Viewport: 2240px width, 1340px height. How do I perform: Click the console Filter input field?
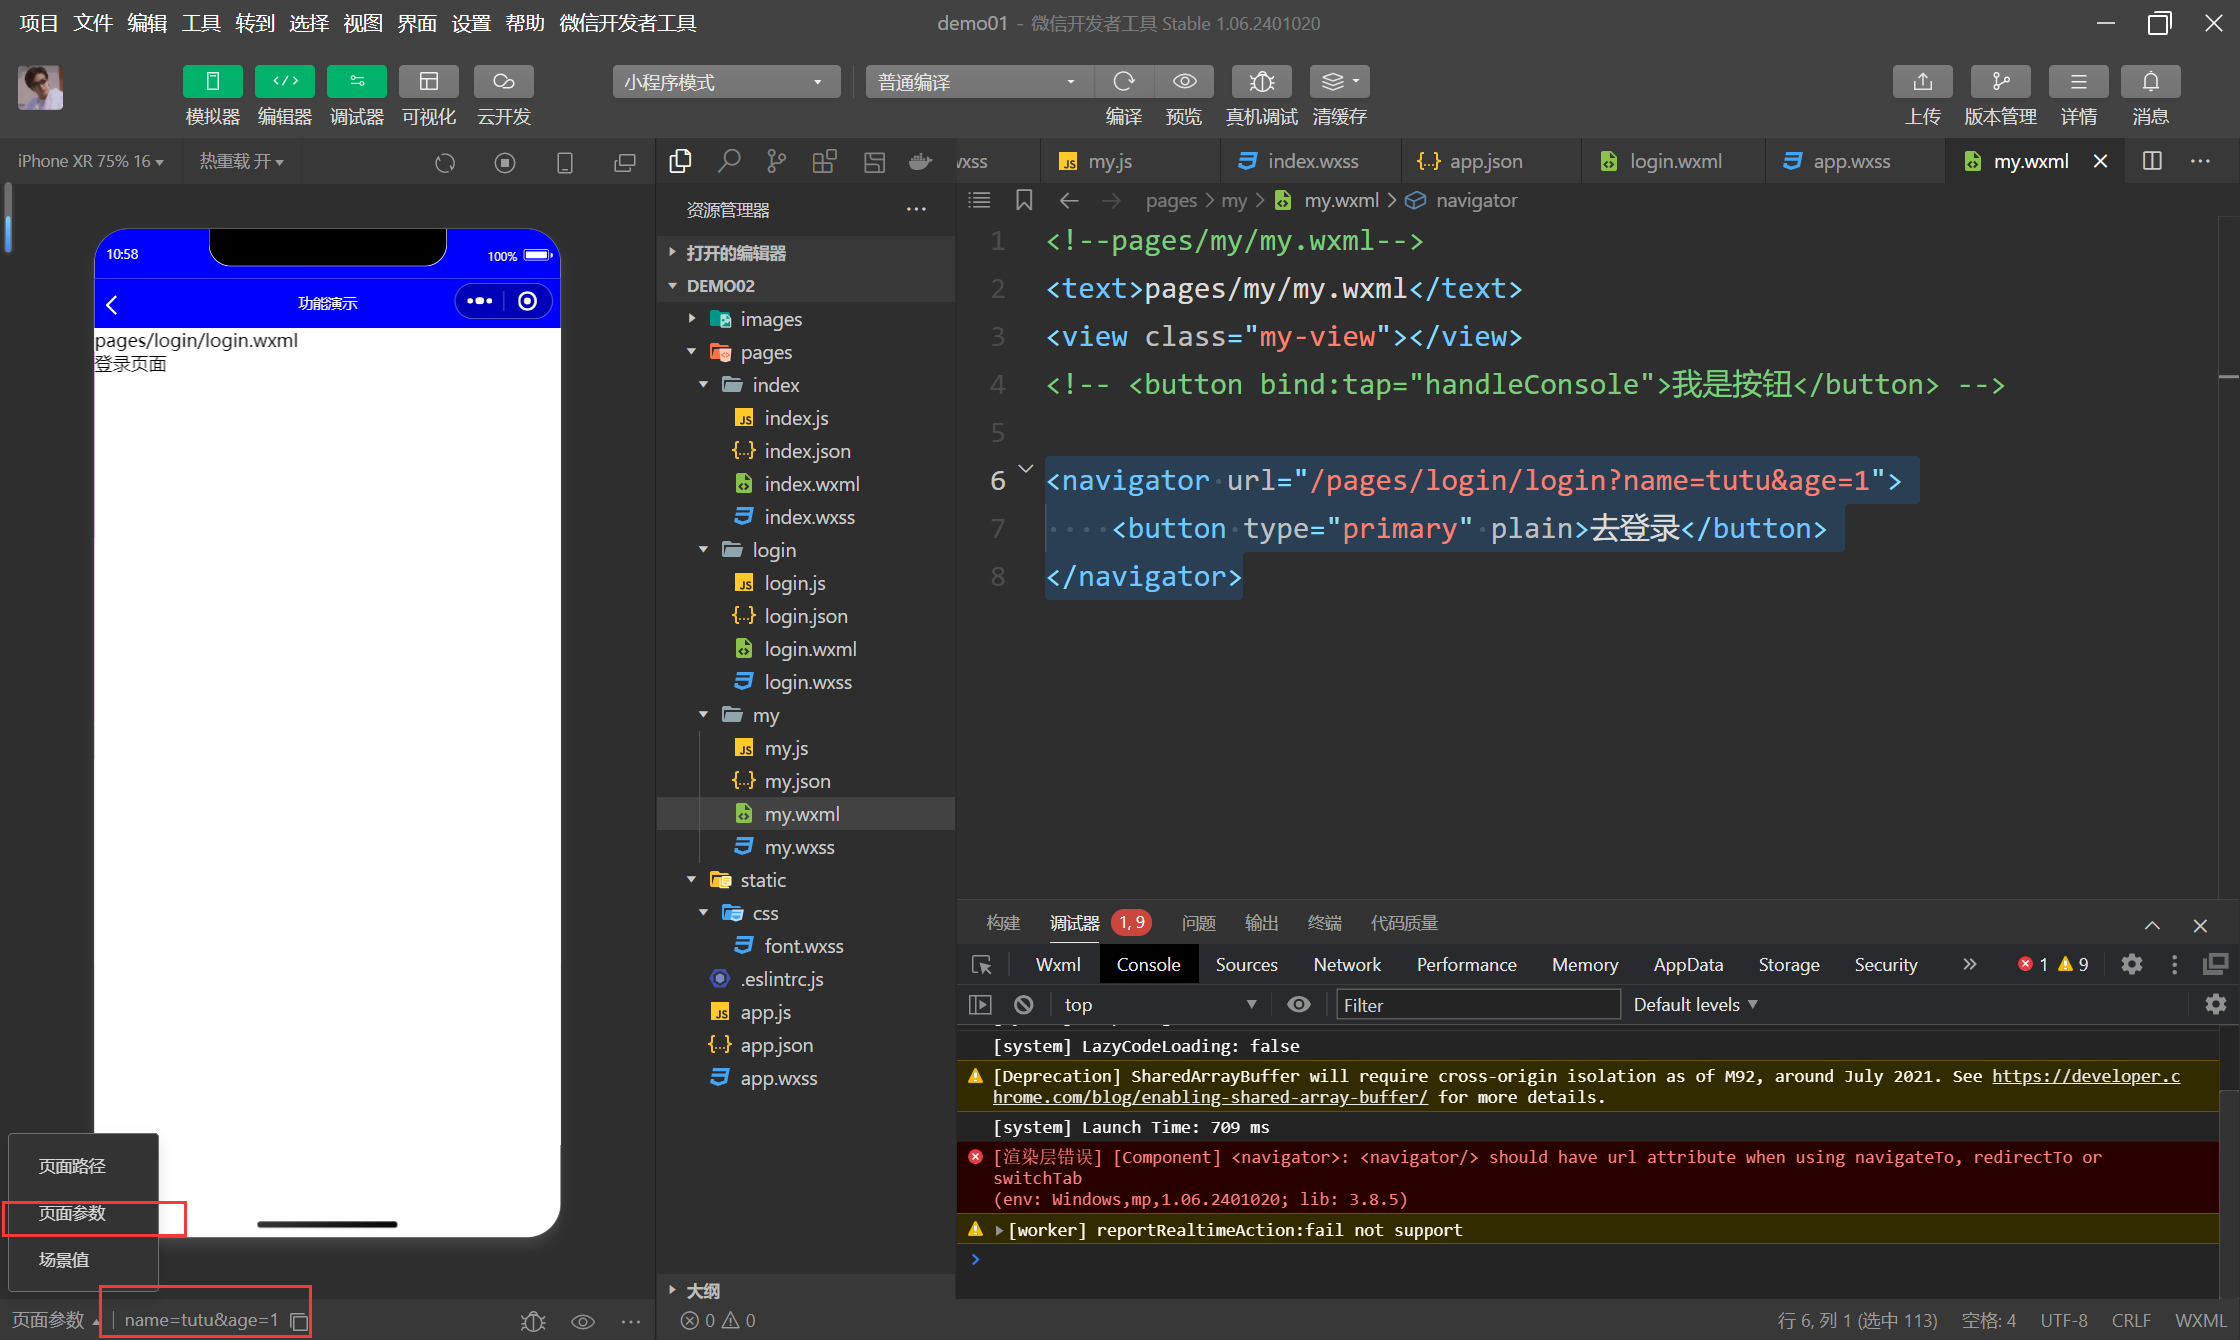pyautogui.click(x=1477, y=1004)
